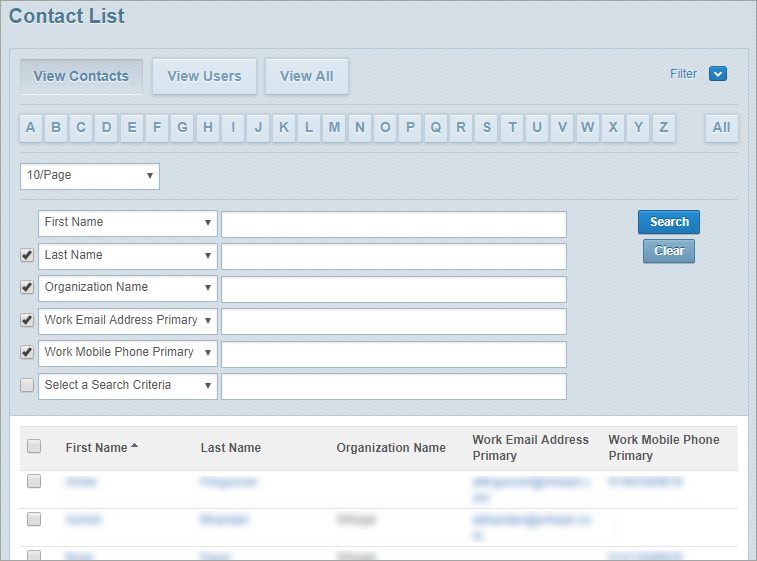757x561 pixels.
Task: Filter contacts by letter L
Action: [309, 128]
